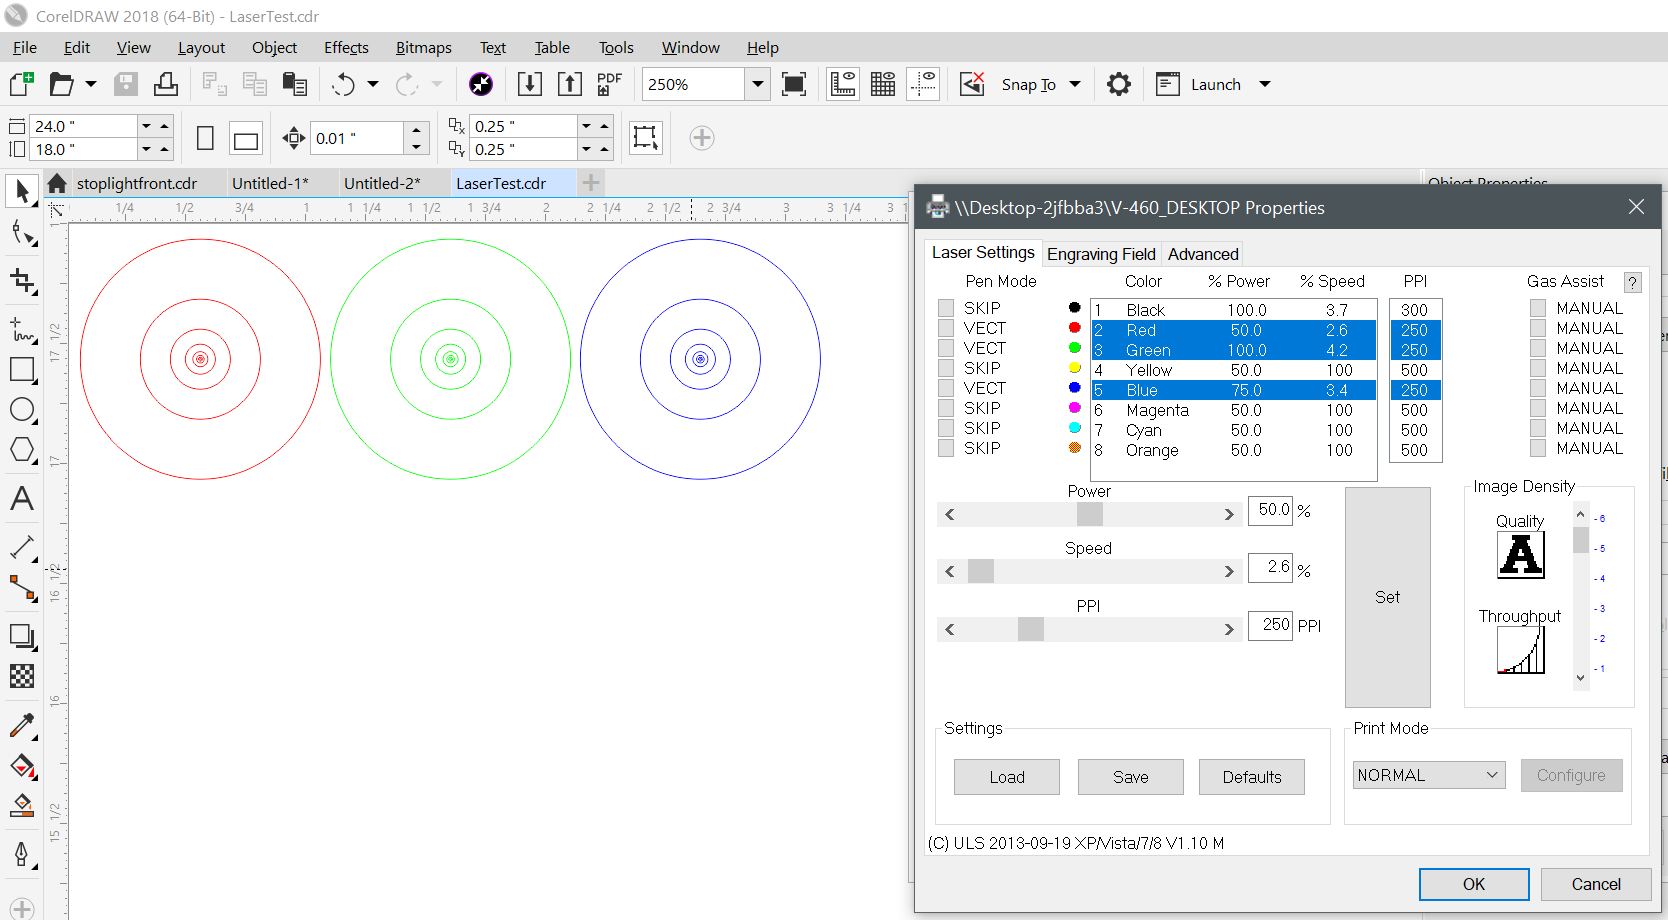Open page width 24.0 dropdown arrow
This screenshot has width=1668, height=920.
[x=146, y=126]
